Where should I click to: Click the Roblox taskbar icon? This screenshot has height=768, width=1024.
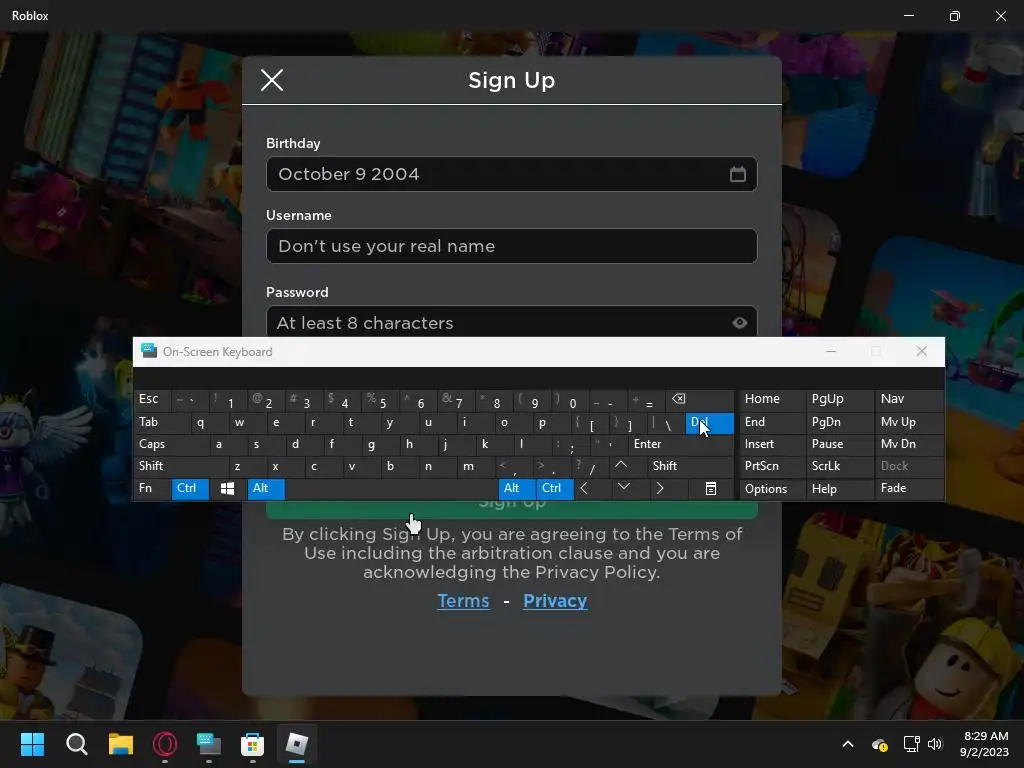(x=297, y=744)
